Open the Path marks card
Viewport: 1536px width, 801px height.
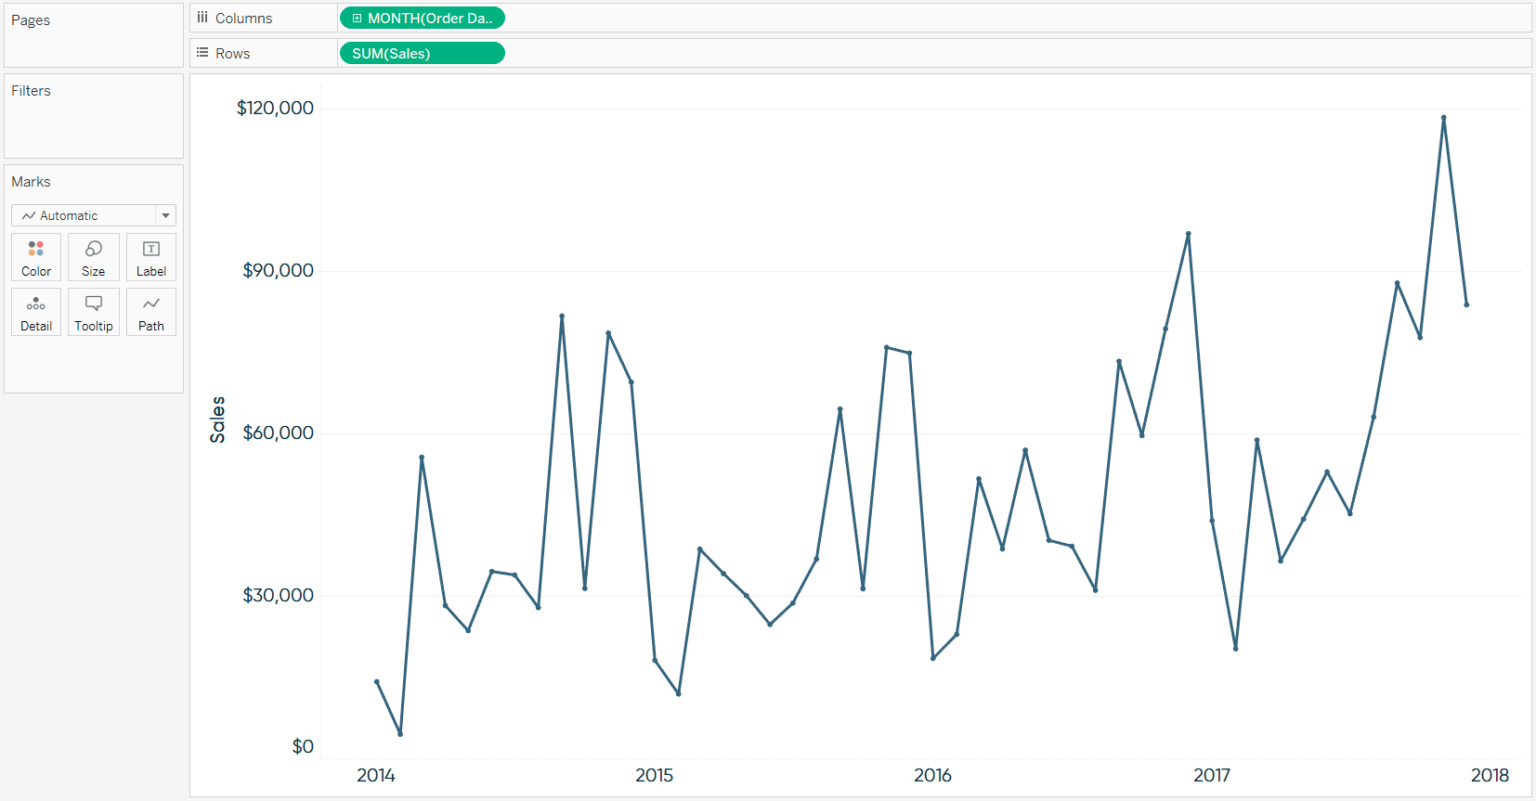151,311
